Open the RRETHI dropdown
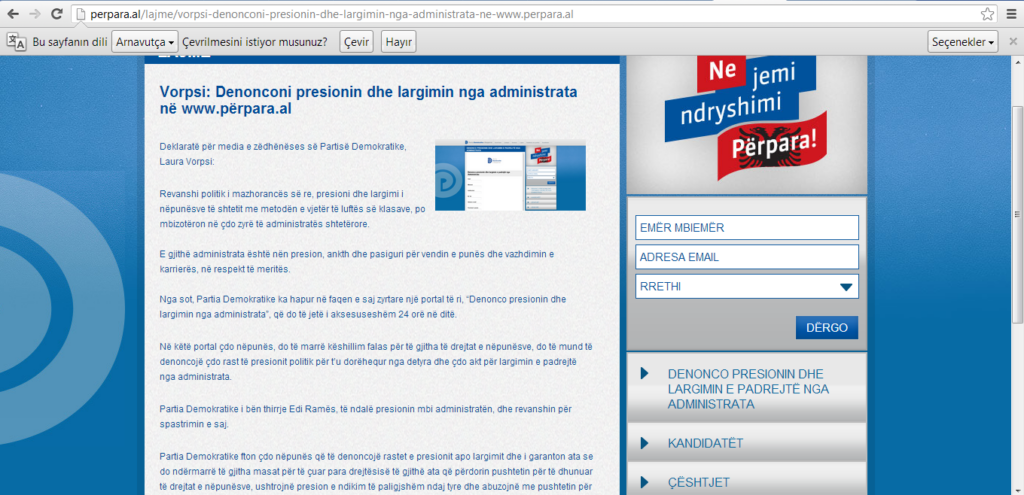The height and width of the screenshot is (495, 1024). tap(746, 287)
